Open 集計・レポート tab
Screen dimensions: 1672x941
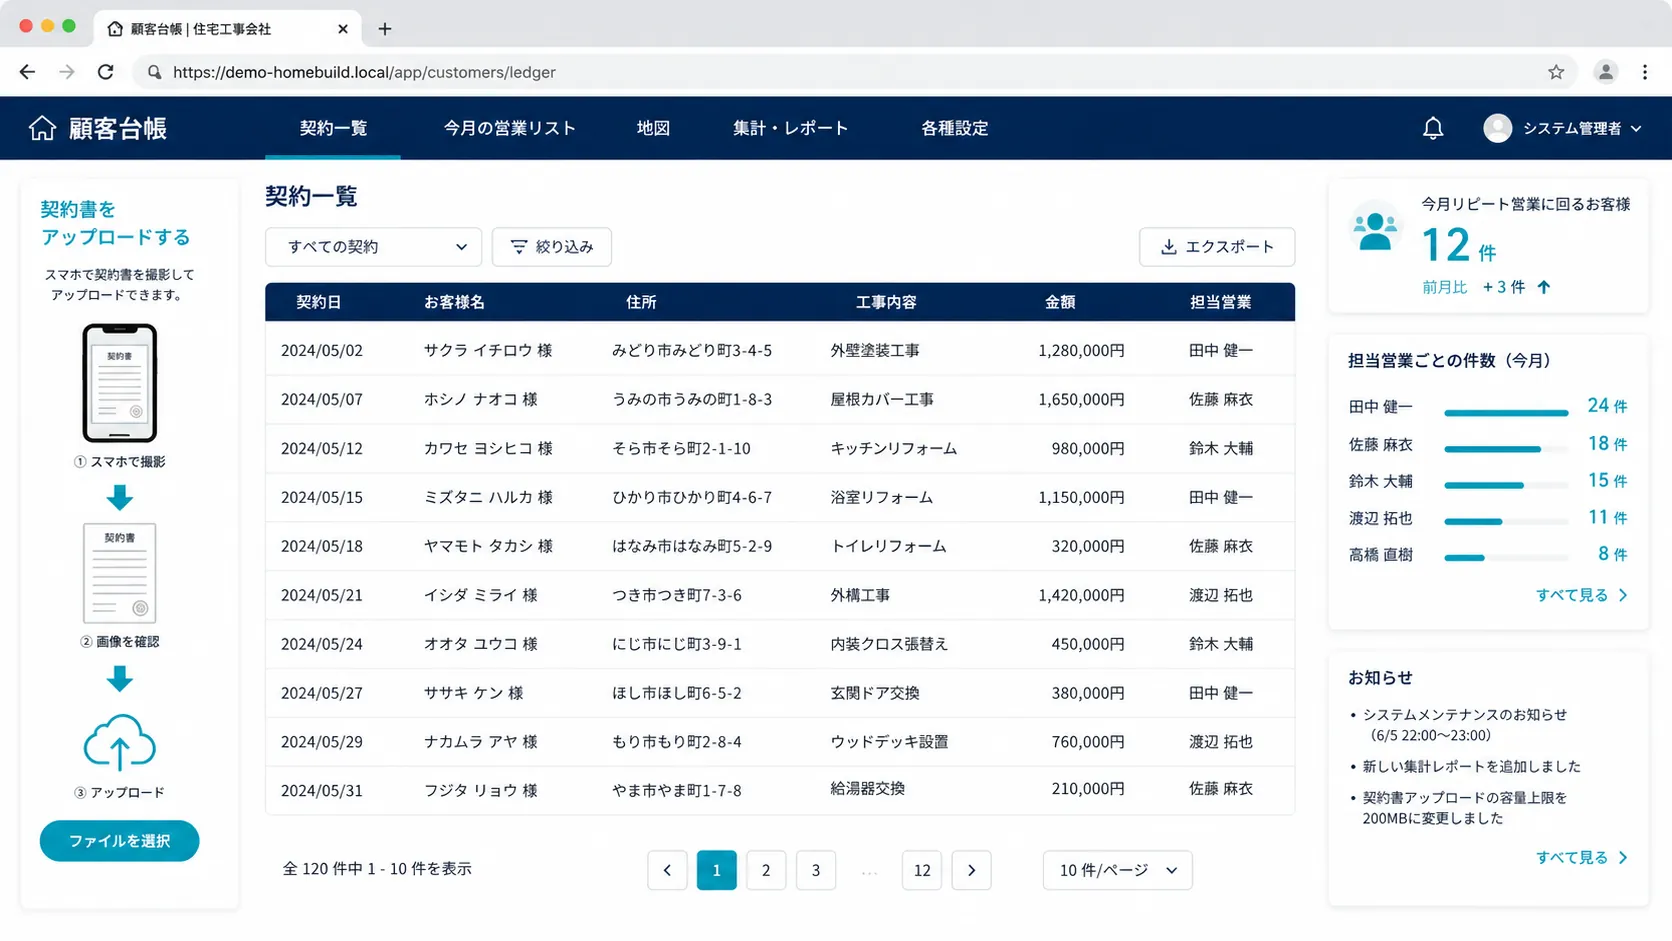791,128
